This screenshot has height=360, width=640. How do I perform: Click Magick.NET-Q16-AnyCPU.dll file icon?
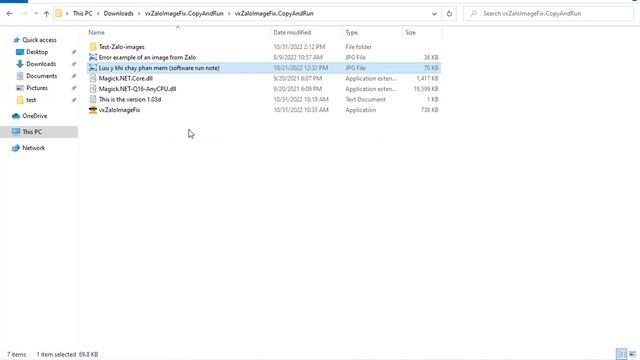coord(93,89)
